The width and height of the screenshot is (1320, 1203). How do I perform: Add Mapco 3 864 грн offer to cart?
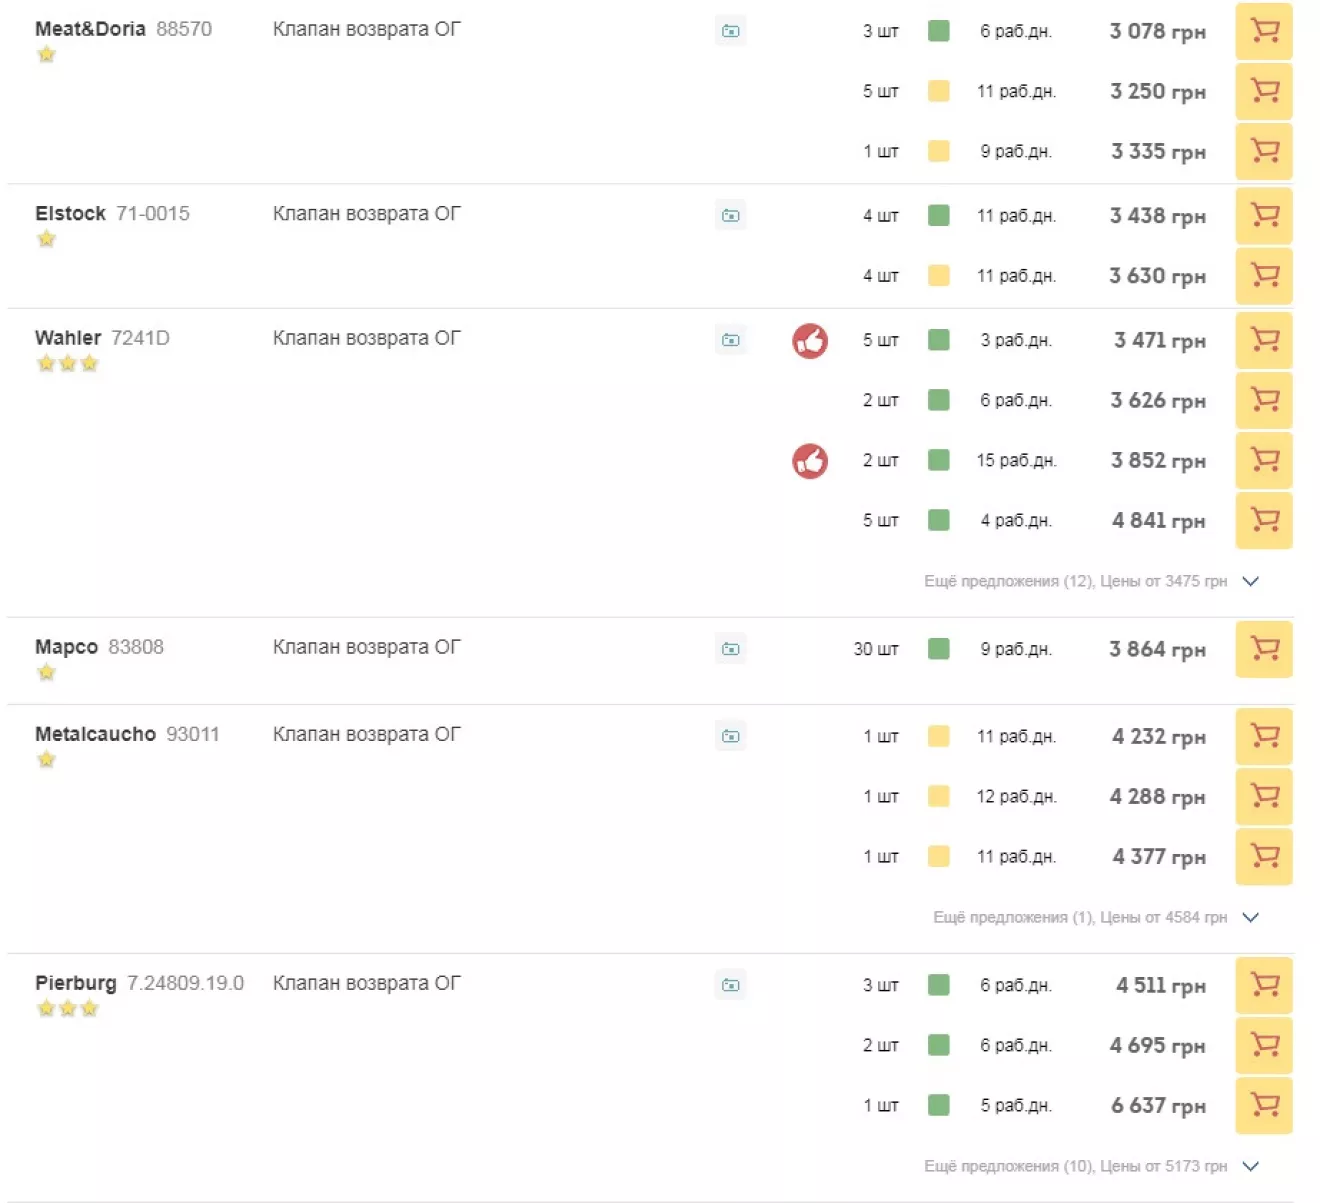(x=1264, y=649)
